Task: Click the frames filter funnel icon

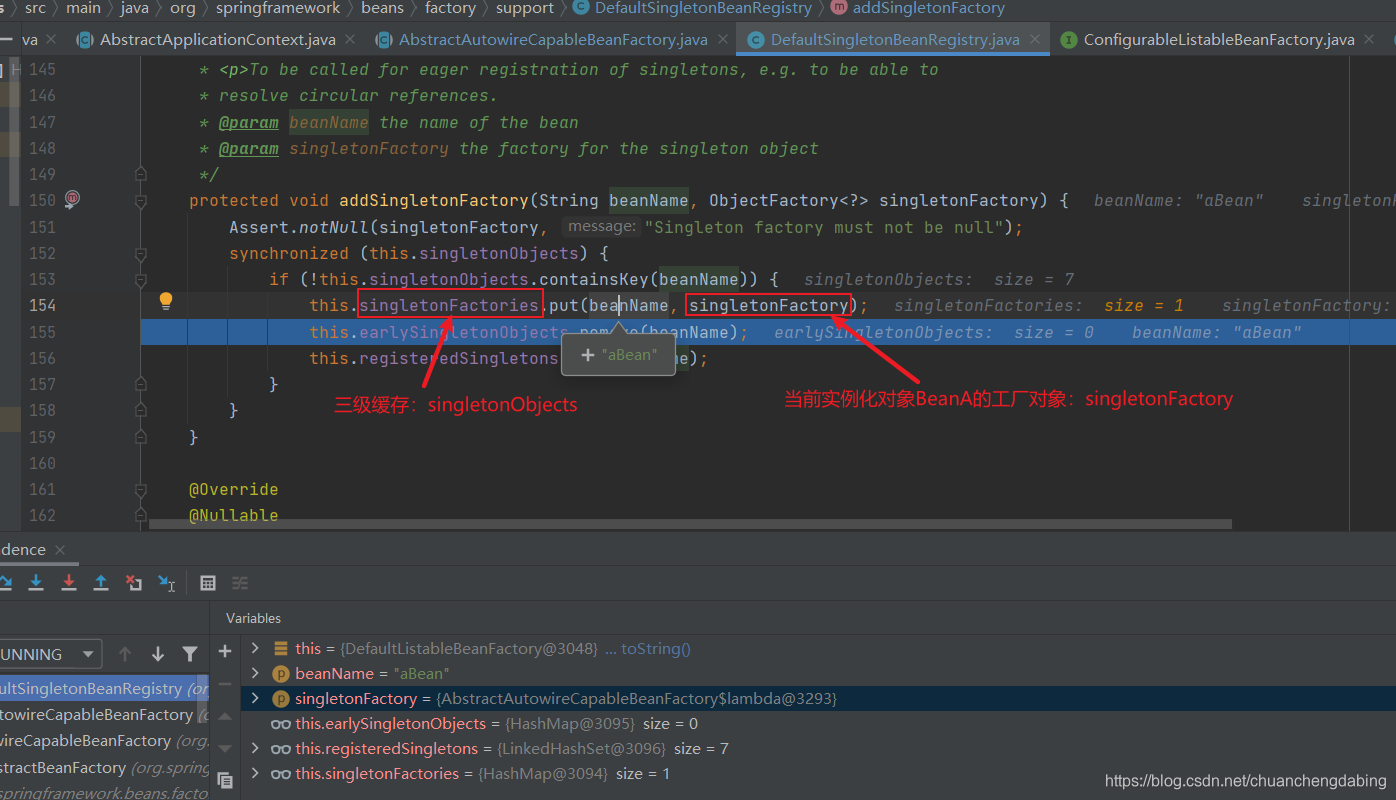Action: tap(190, 654)
